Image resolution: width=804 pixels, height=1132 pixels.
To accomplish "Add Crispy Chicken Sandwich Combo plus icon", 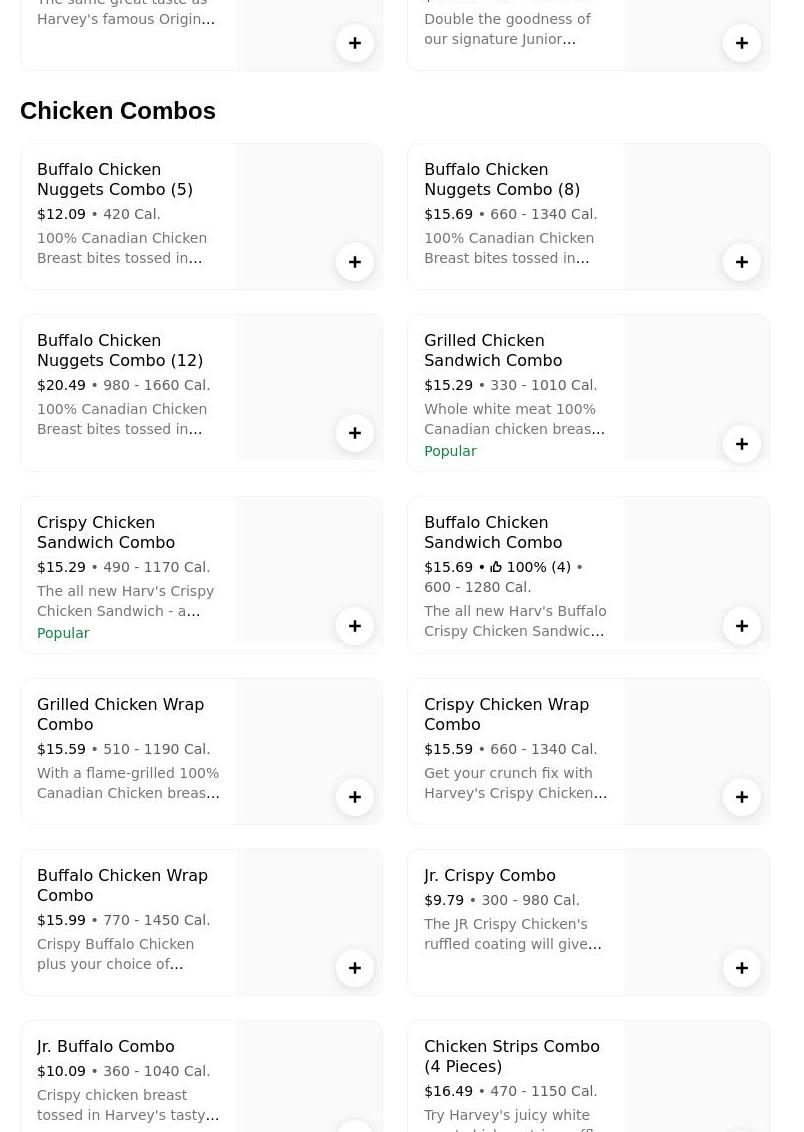I will point(355,626).
